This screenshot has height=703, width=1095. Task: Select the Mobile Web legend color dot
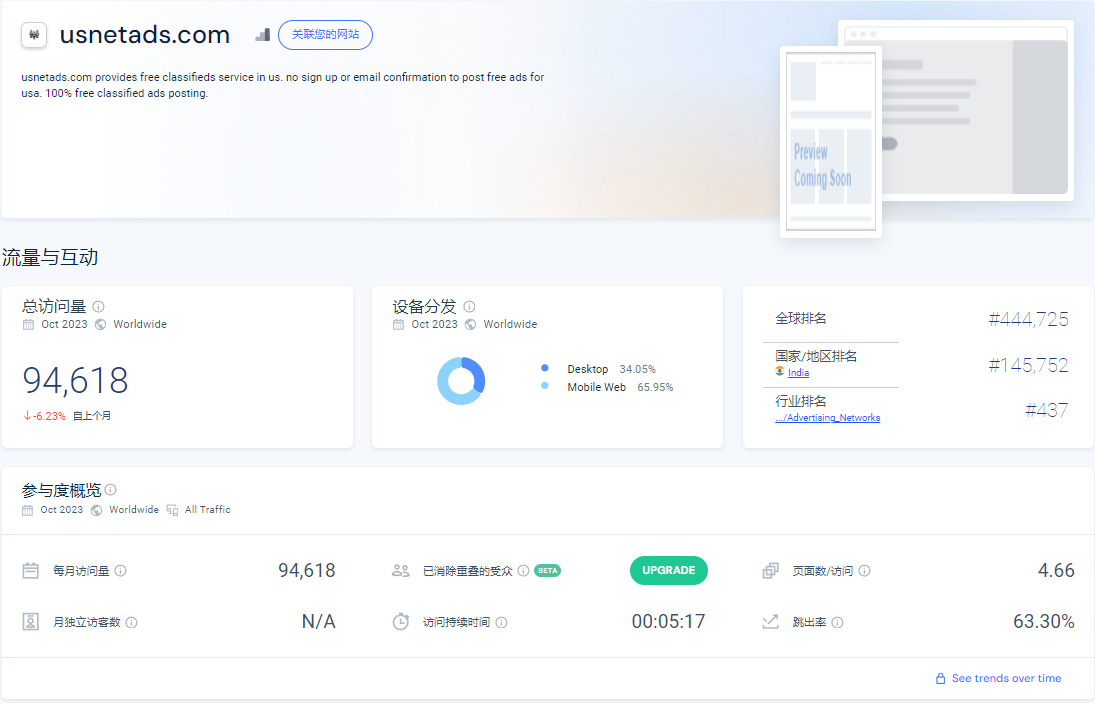[x=544, y=387]
